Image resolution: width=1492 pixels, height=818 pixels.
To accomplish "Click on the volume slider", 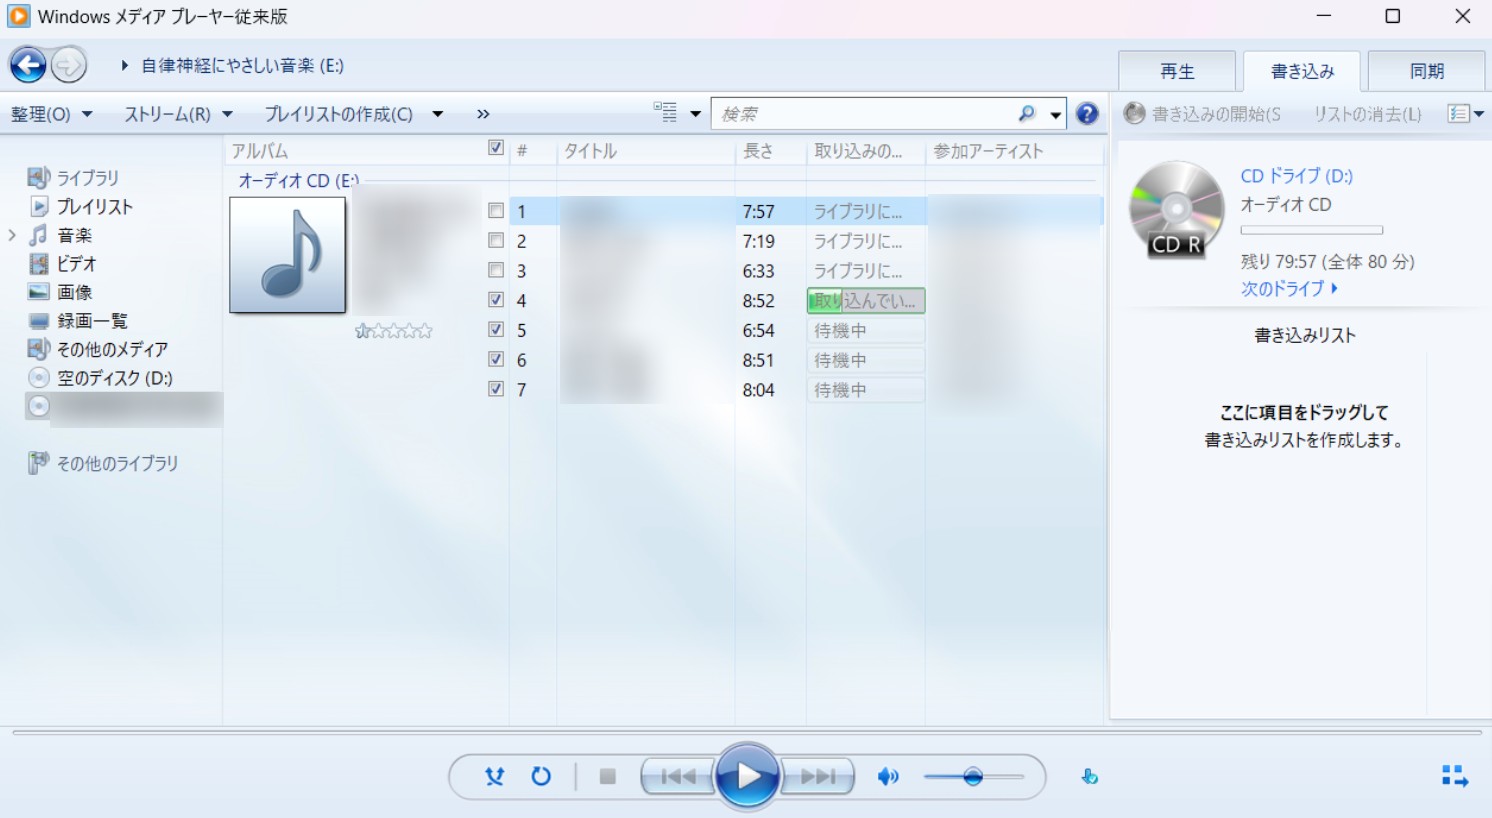I will tap(974, 776).
